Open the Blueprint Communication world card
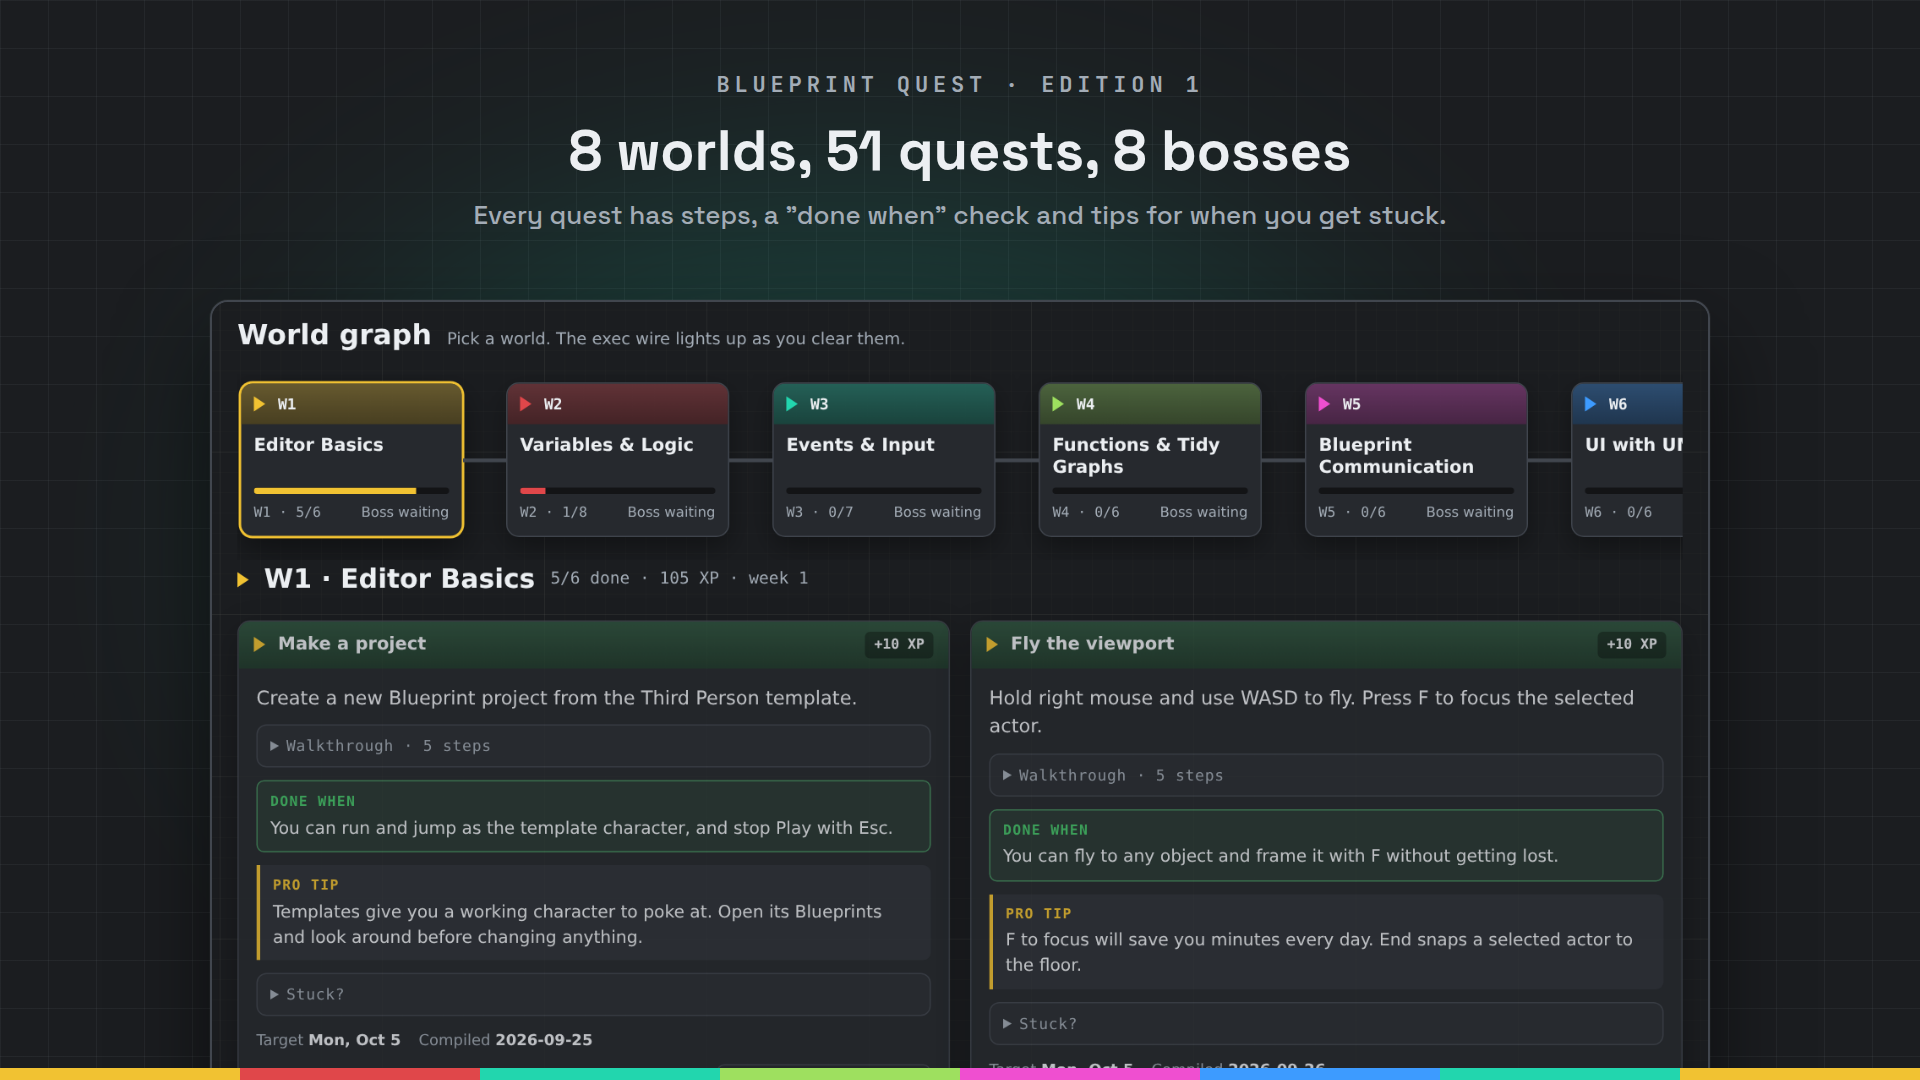Screen dimensions: 1920x1080 [1416, 460]
